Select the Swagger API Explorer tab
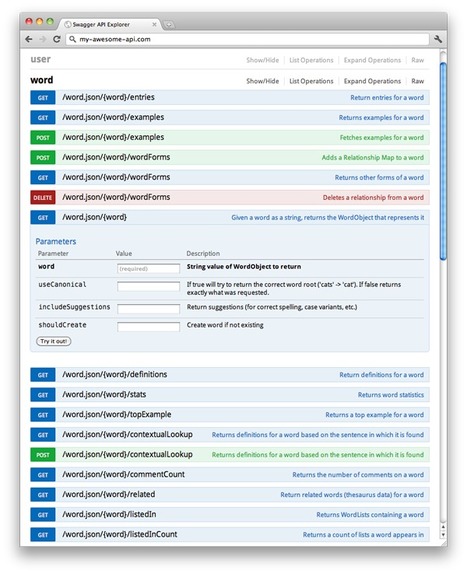This screenshot has height=574, width=467. pyautogui.click(x=110, y=24)
